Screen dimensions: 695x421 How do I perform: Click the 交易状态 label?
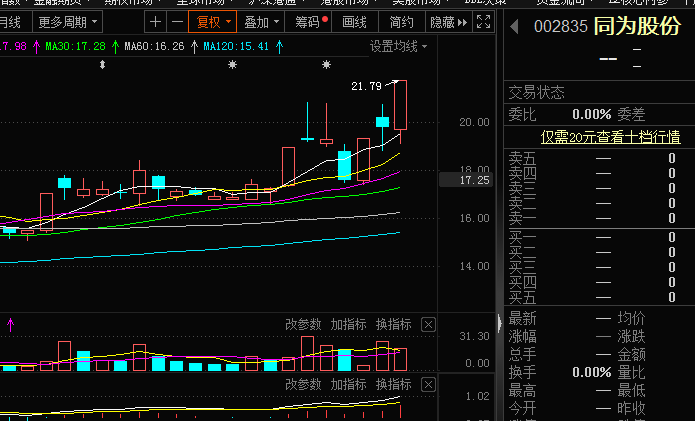536,93
